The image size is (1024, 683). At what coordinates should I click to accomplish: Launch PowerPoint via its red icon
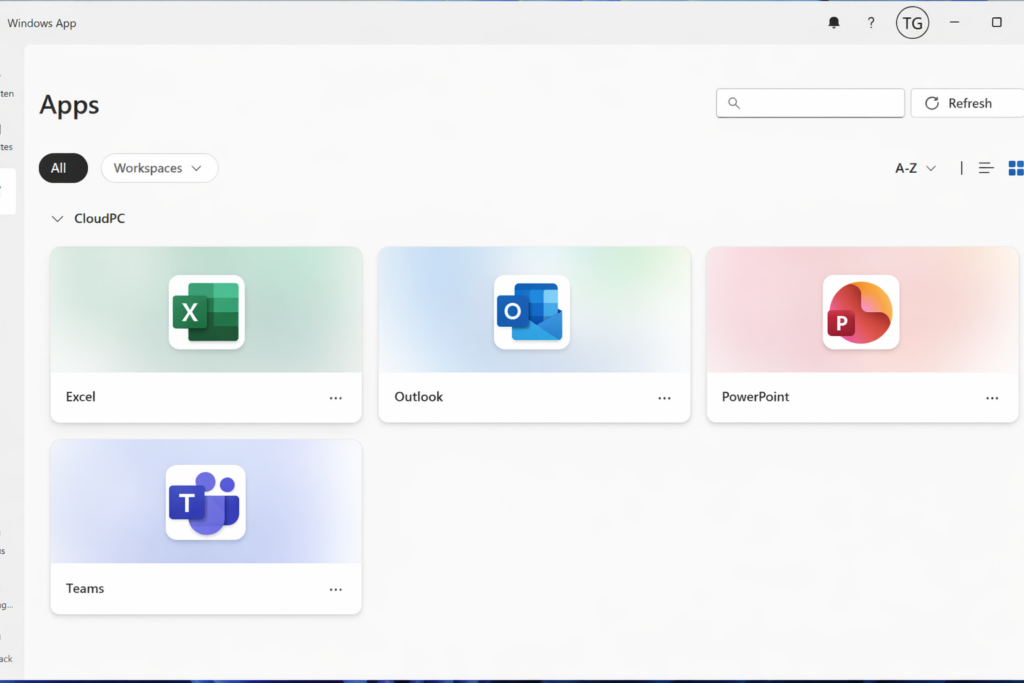pyautogui.click(x=860, y=312)
